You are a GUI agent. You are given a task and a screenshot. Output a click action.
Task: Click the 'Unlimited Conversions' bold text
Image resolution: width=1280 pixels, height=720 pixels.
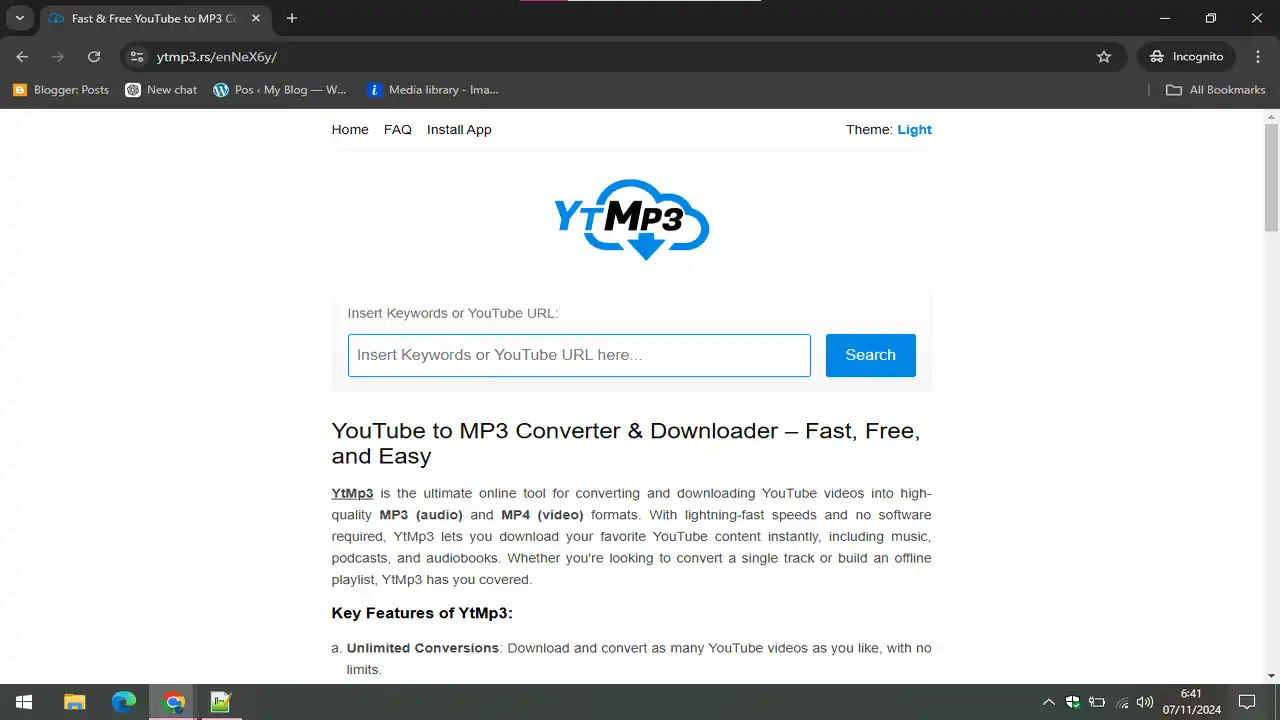click(x=423, y=648)
